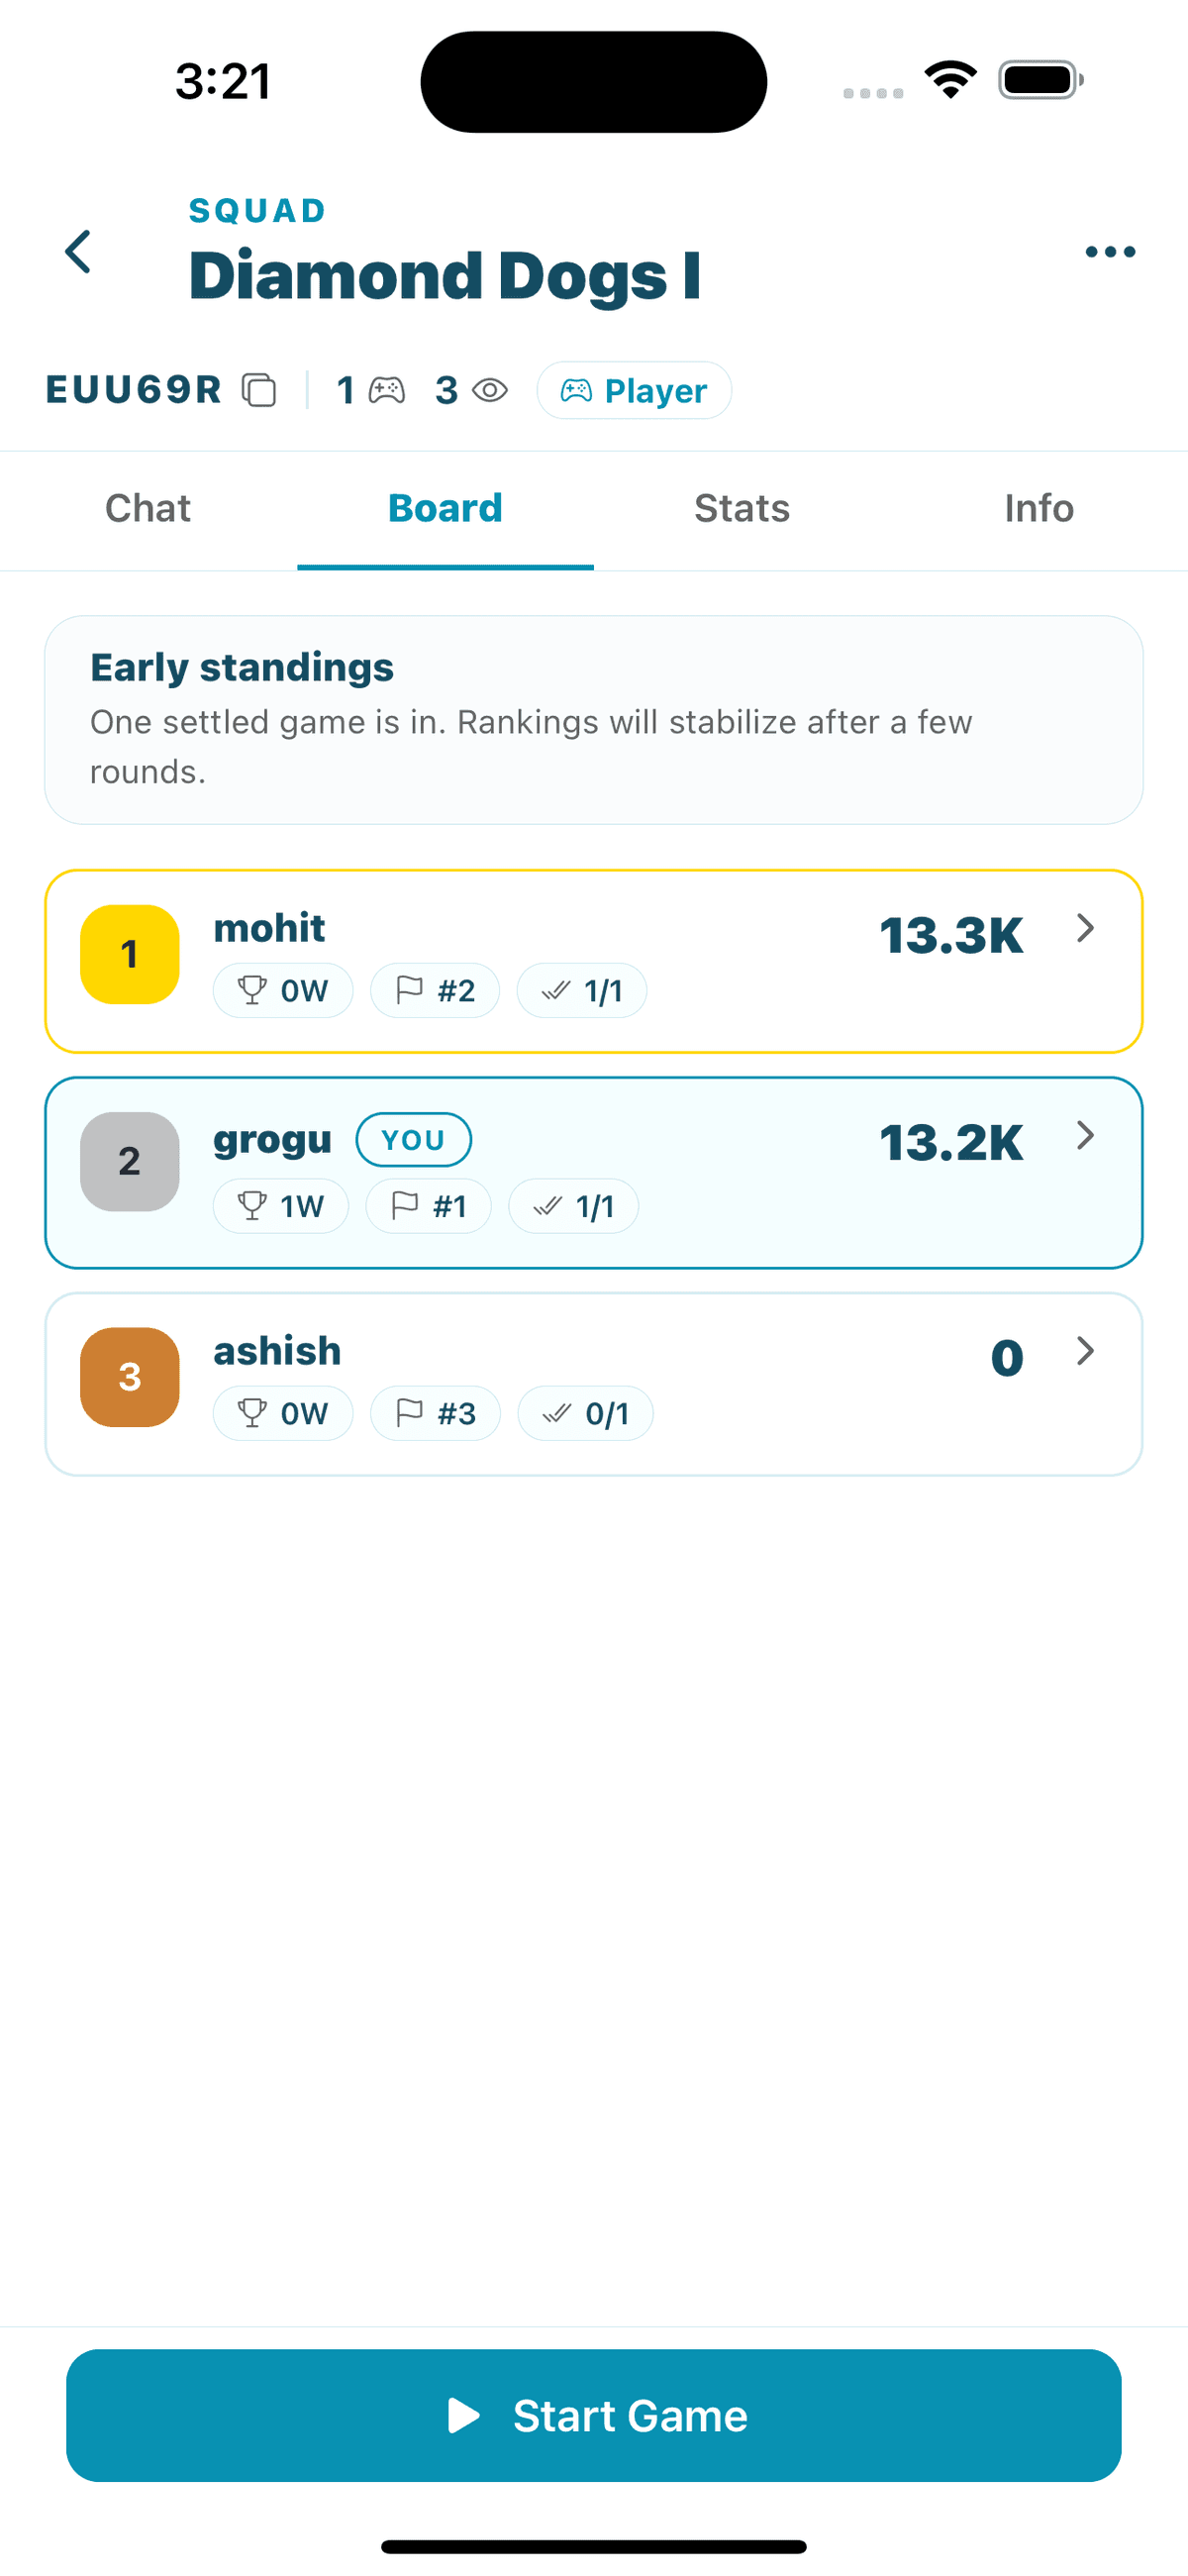
Task: Expand grogu's row chevron
Action: point(1085,1135)
